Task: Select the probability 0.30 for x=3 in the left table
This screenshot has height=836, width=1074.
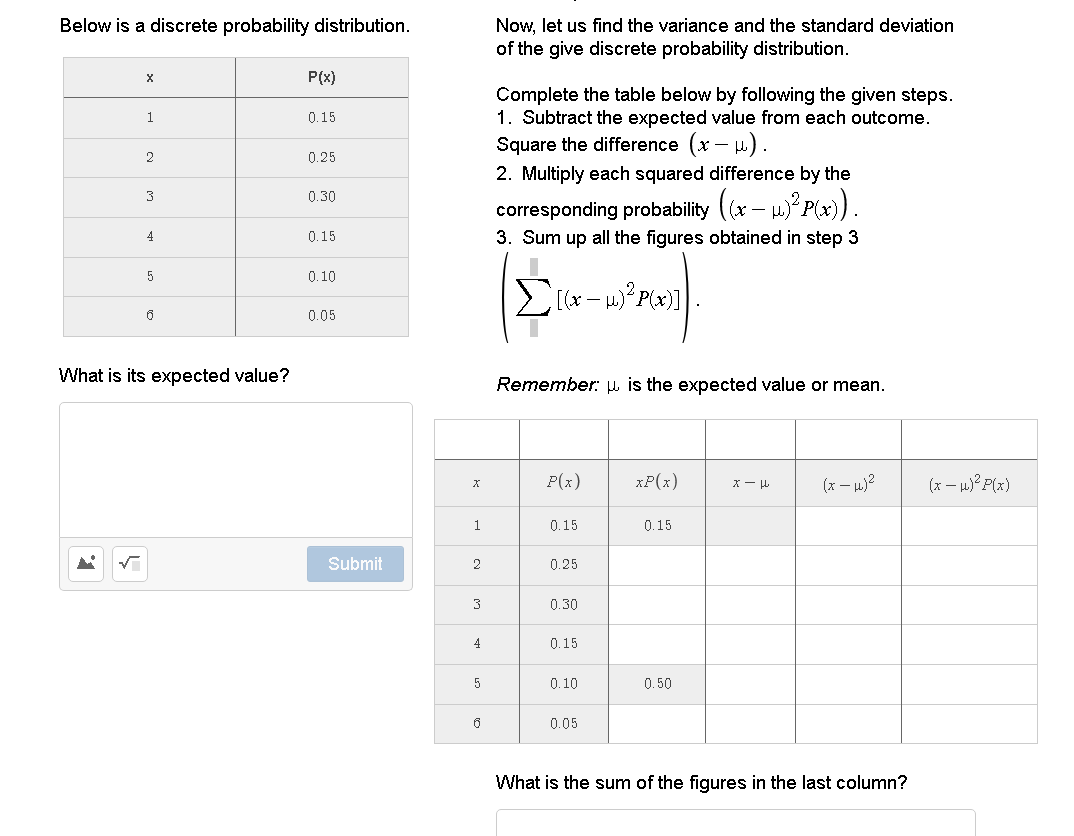Action: [x=321, y=196]
